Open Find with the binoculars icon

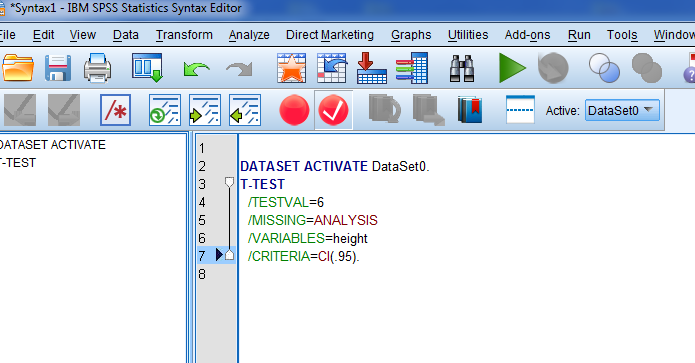tap(462, 68)
